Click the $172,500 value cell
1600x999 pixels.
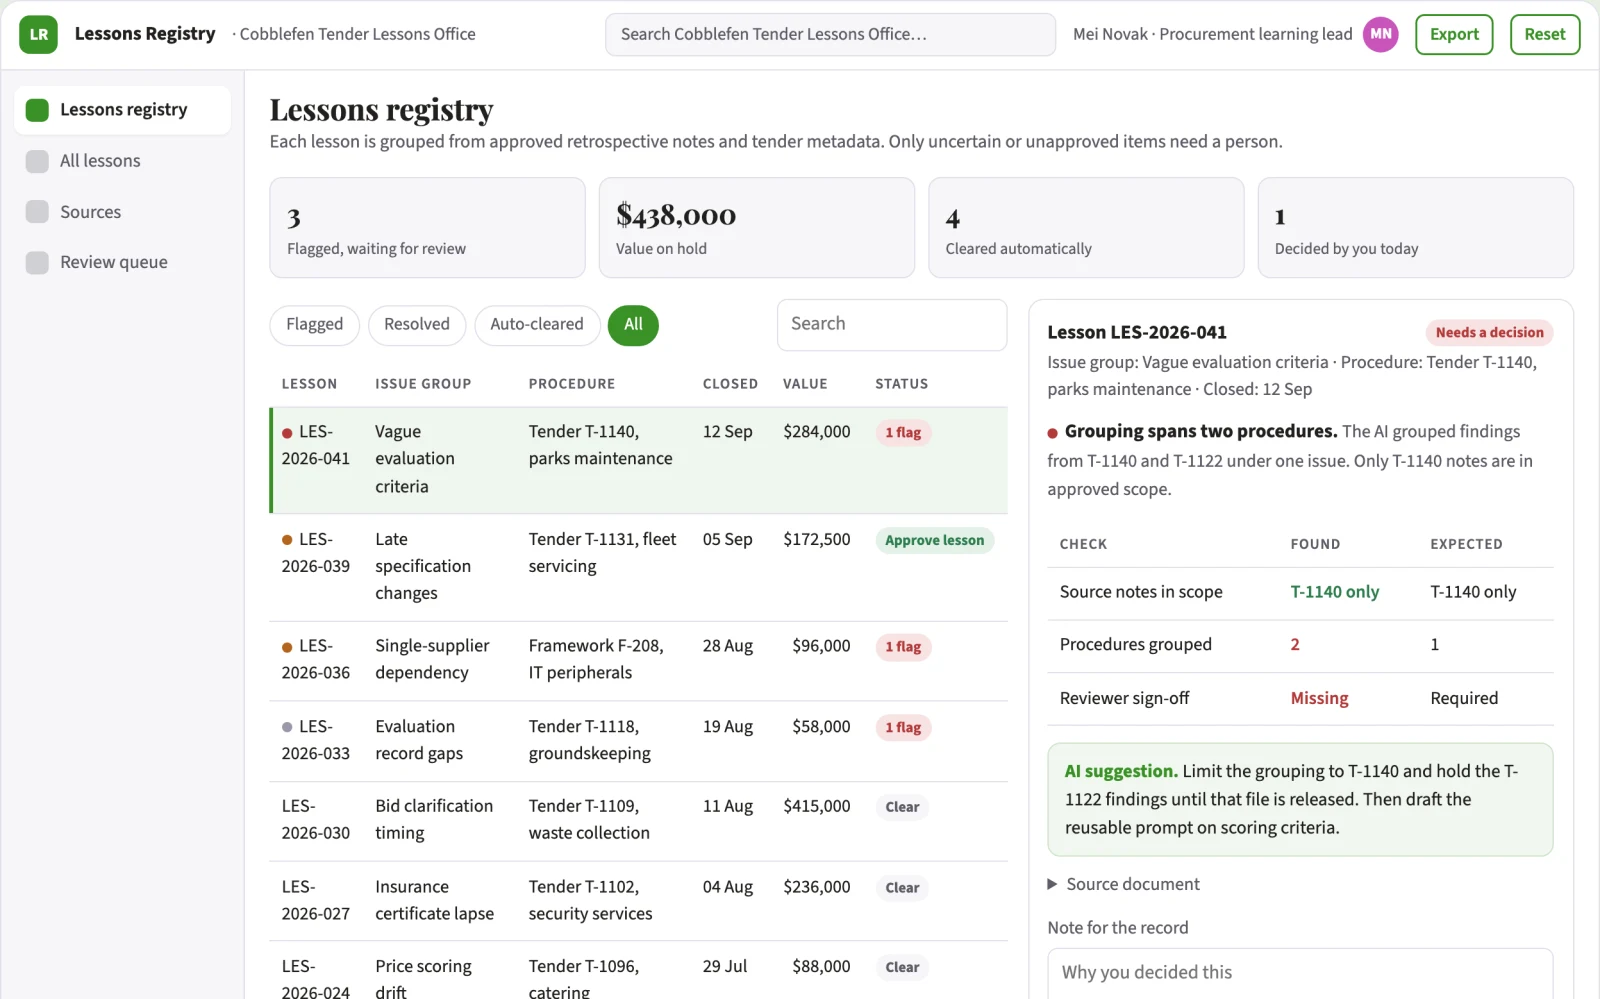817,539
